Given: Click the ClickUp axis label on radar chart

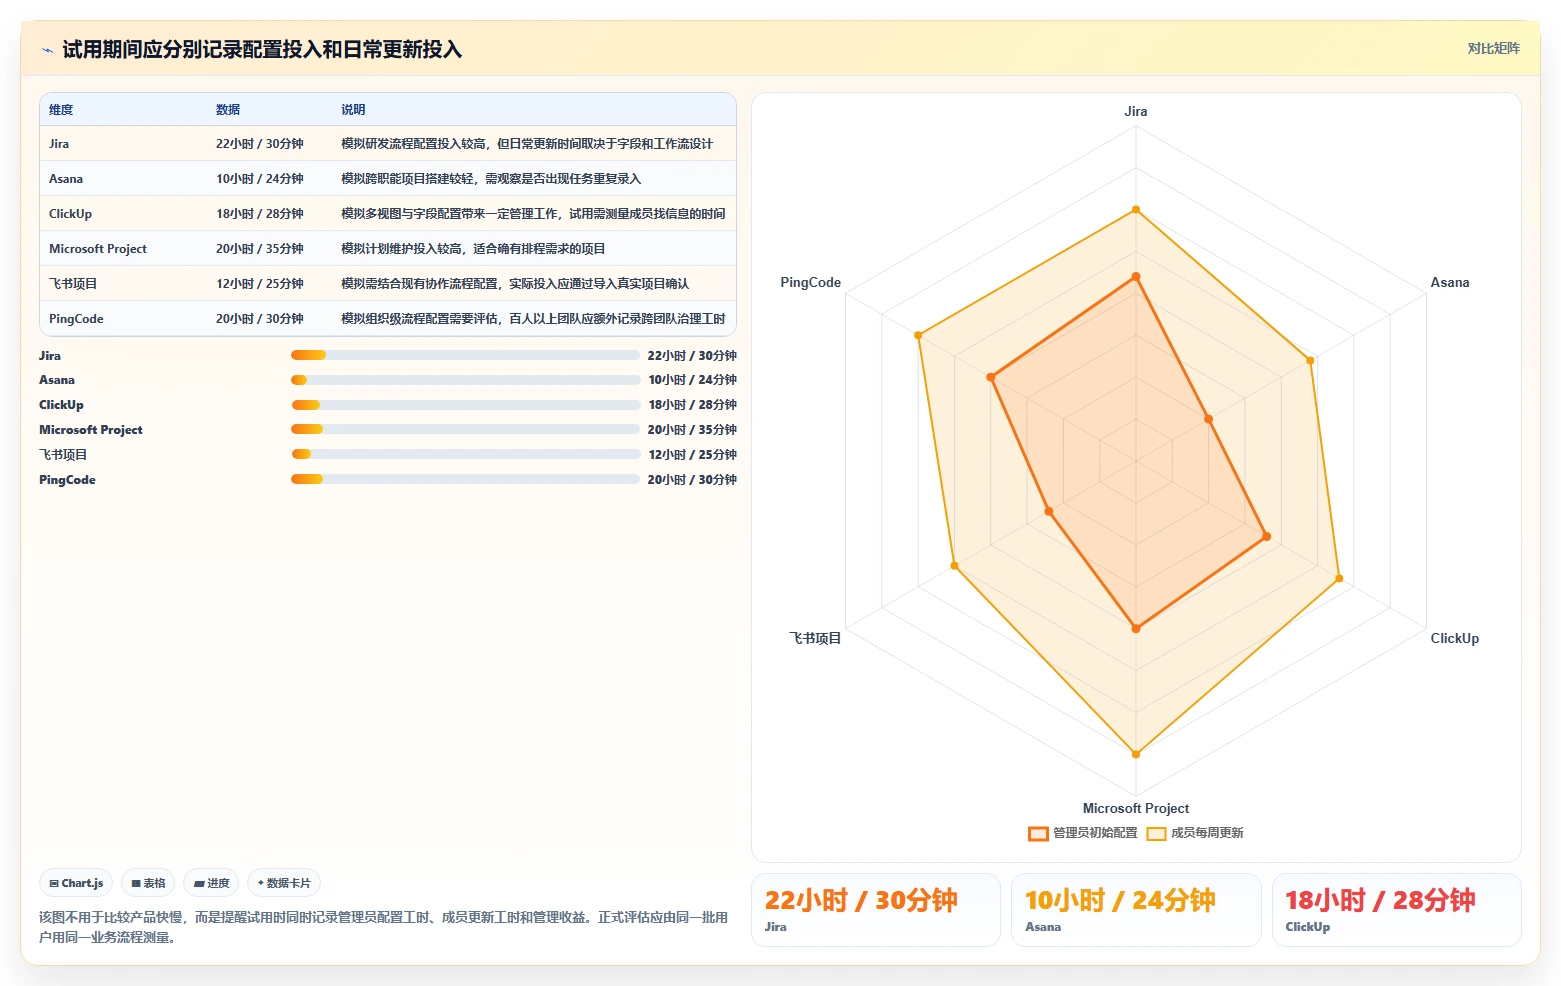Looking at the screenshot, I should (x=1455, y=639).
